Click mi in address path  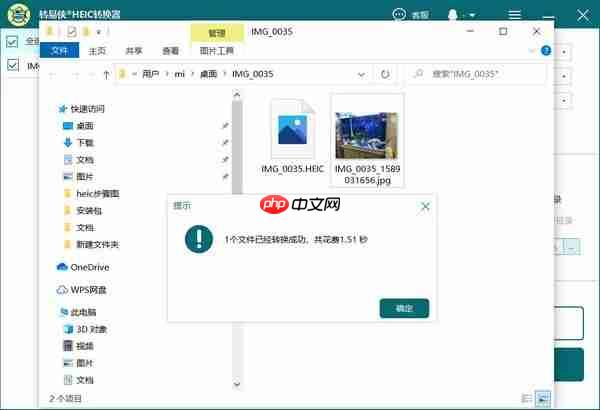179,74
